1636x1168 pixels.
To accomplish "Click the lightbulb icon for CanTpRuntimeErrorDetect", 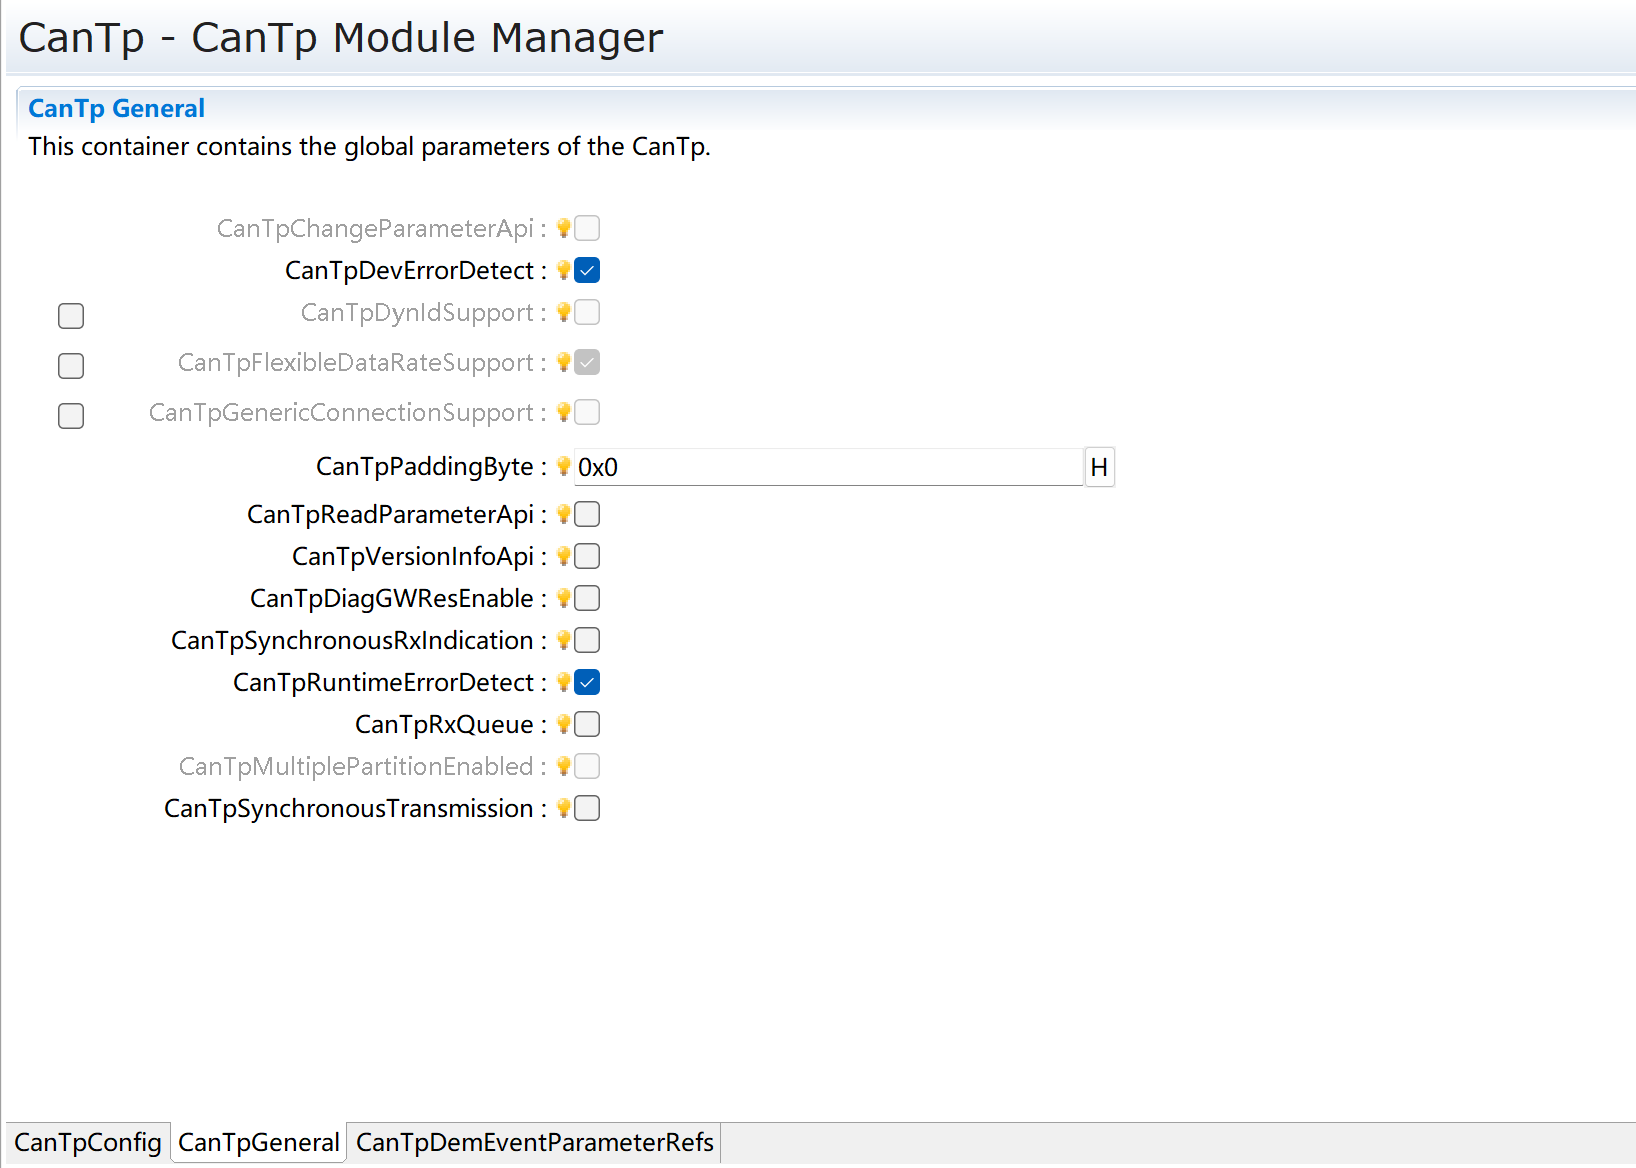I will [563, 682].
